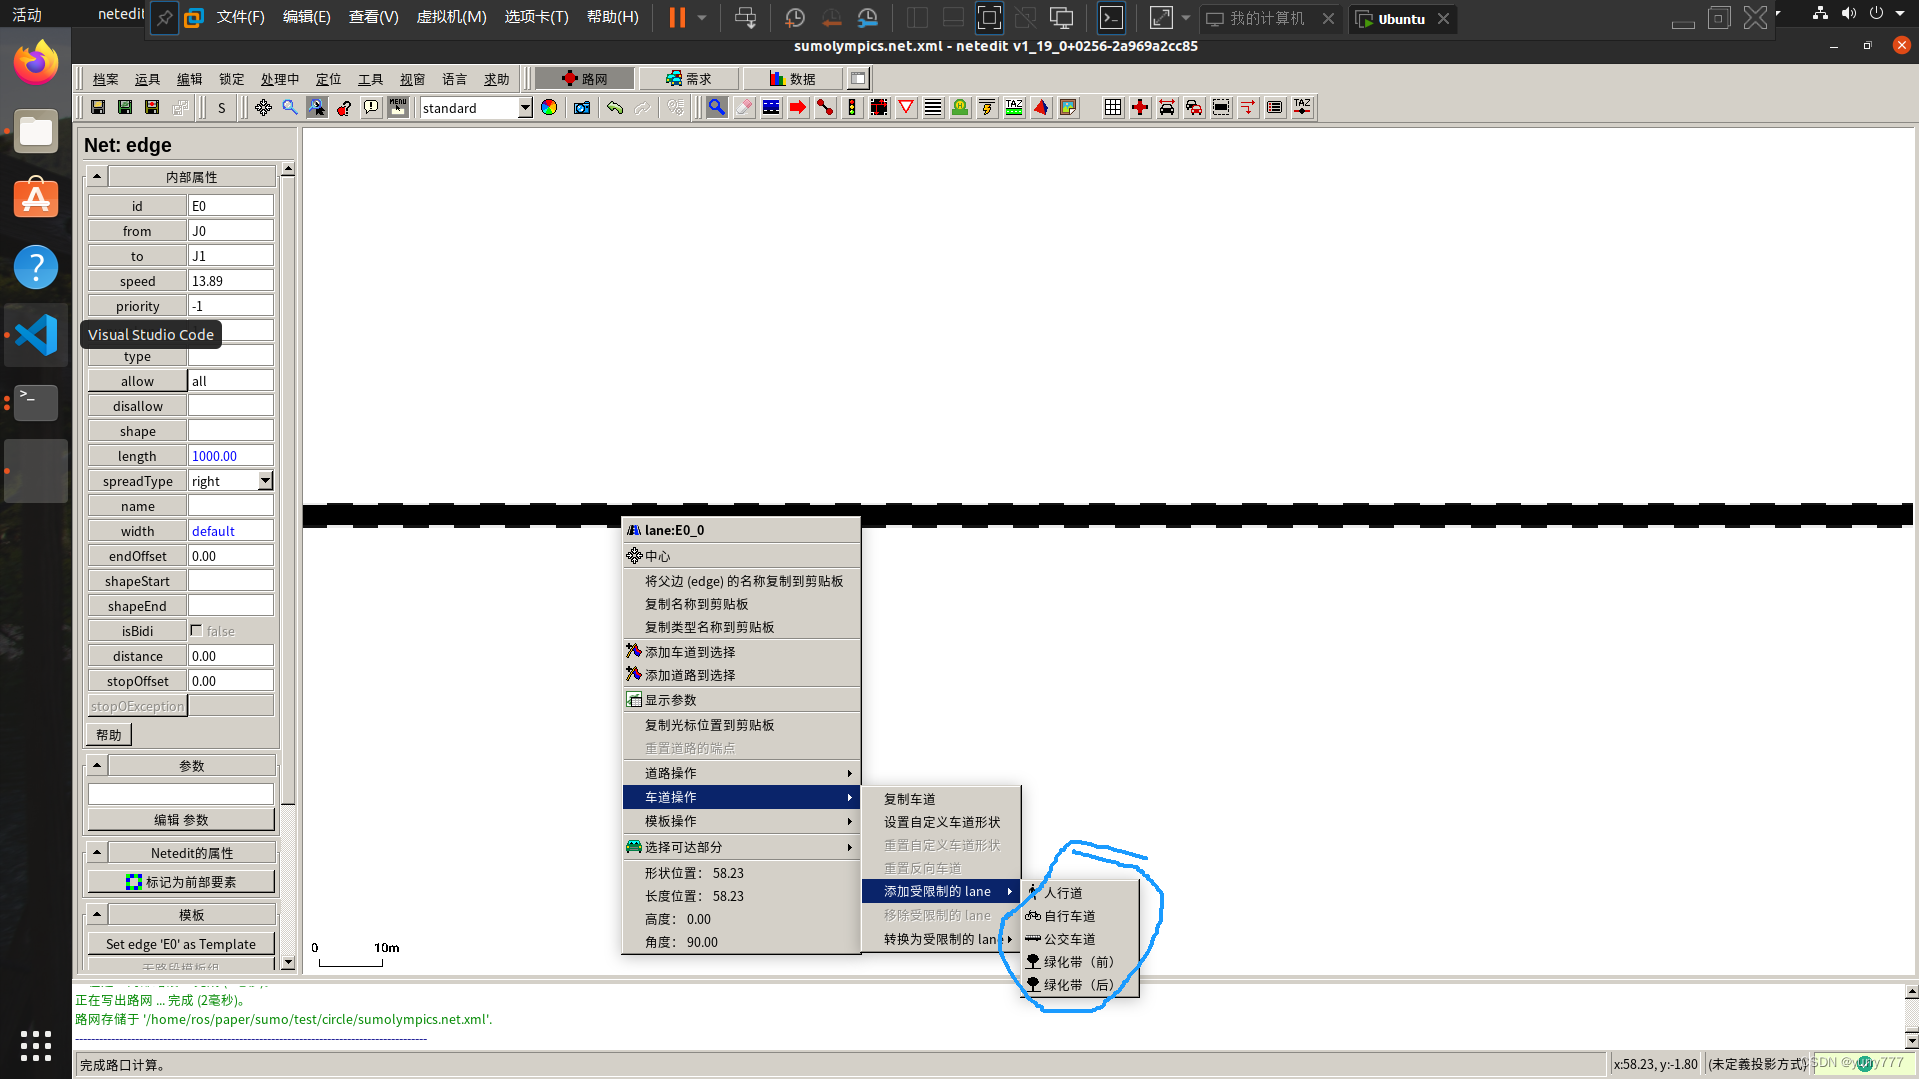
Task: Click the speed value input field
Action: 231,281
